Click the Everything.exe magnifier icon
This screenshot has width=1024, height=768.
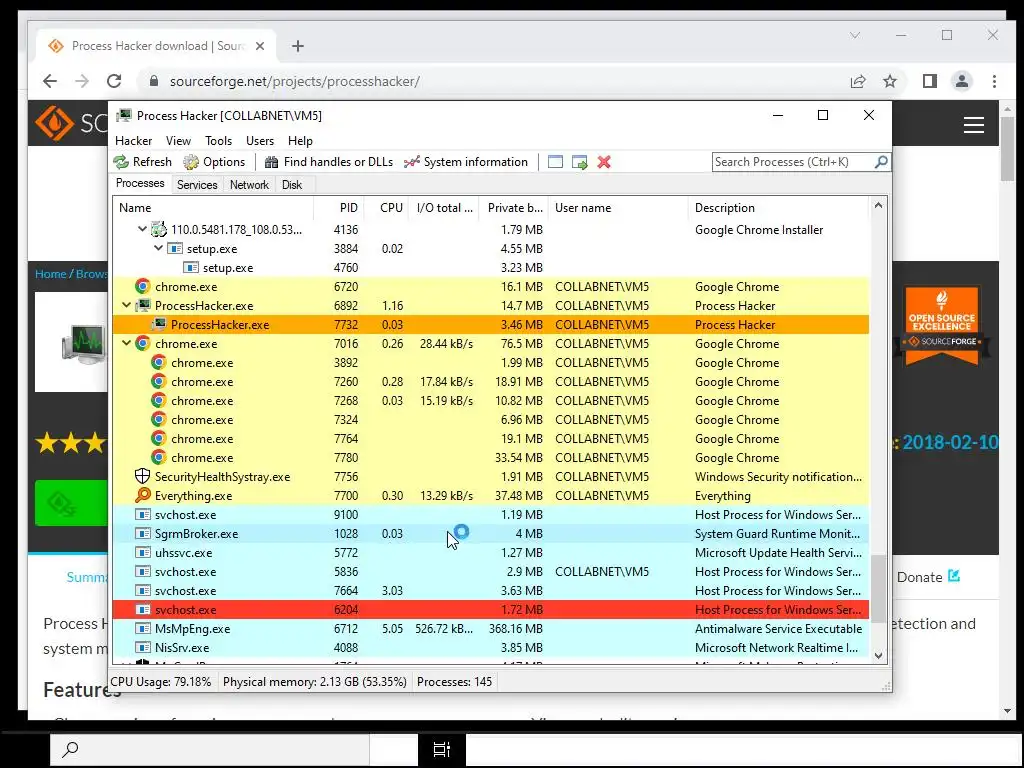pos(142,495)
